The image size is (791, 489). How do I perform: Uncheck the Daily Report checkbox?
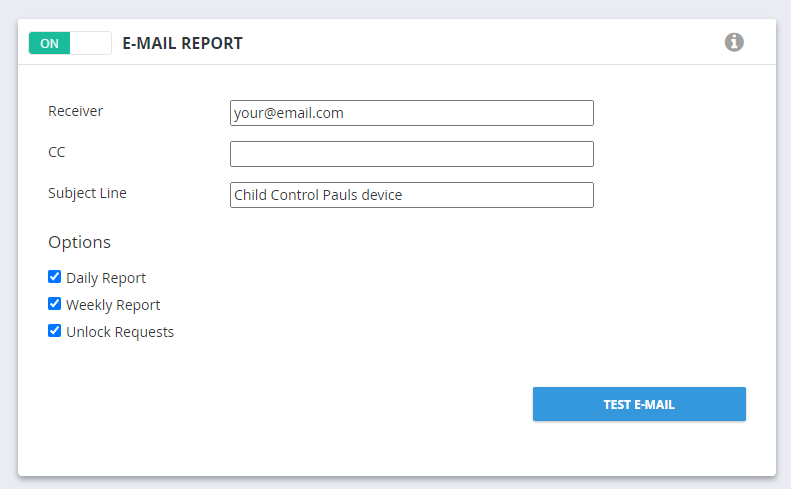[x=54, y=277]
